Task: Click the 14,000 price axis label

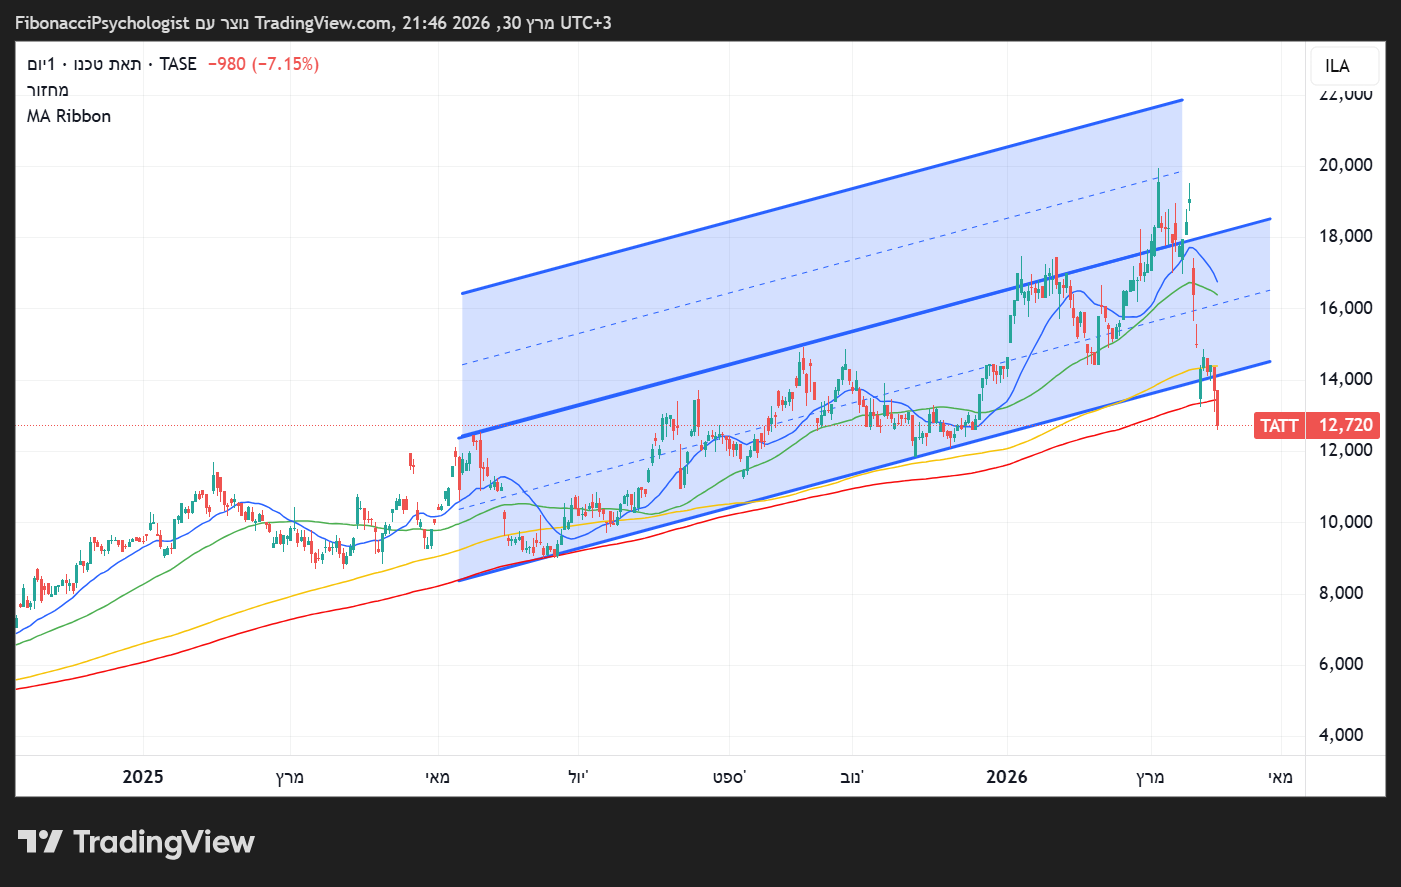Action: 1345,379
